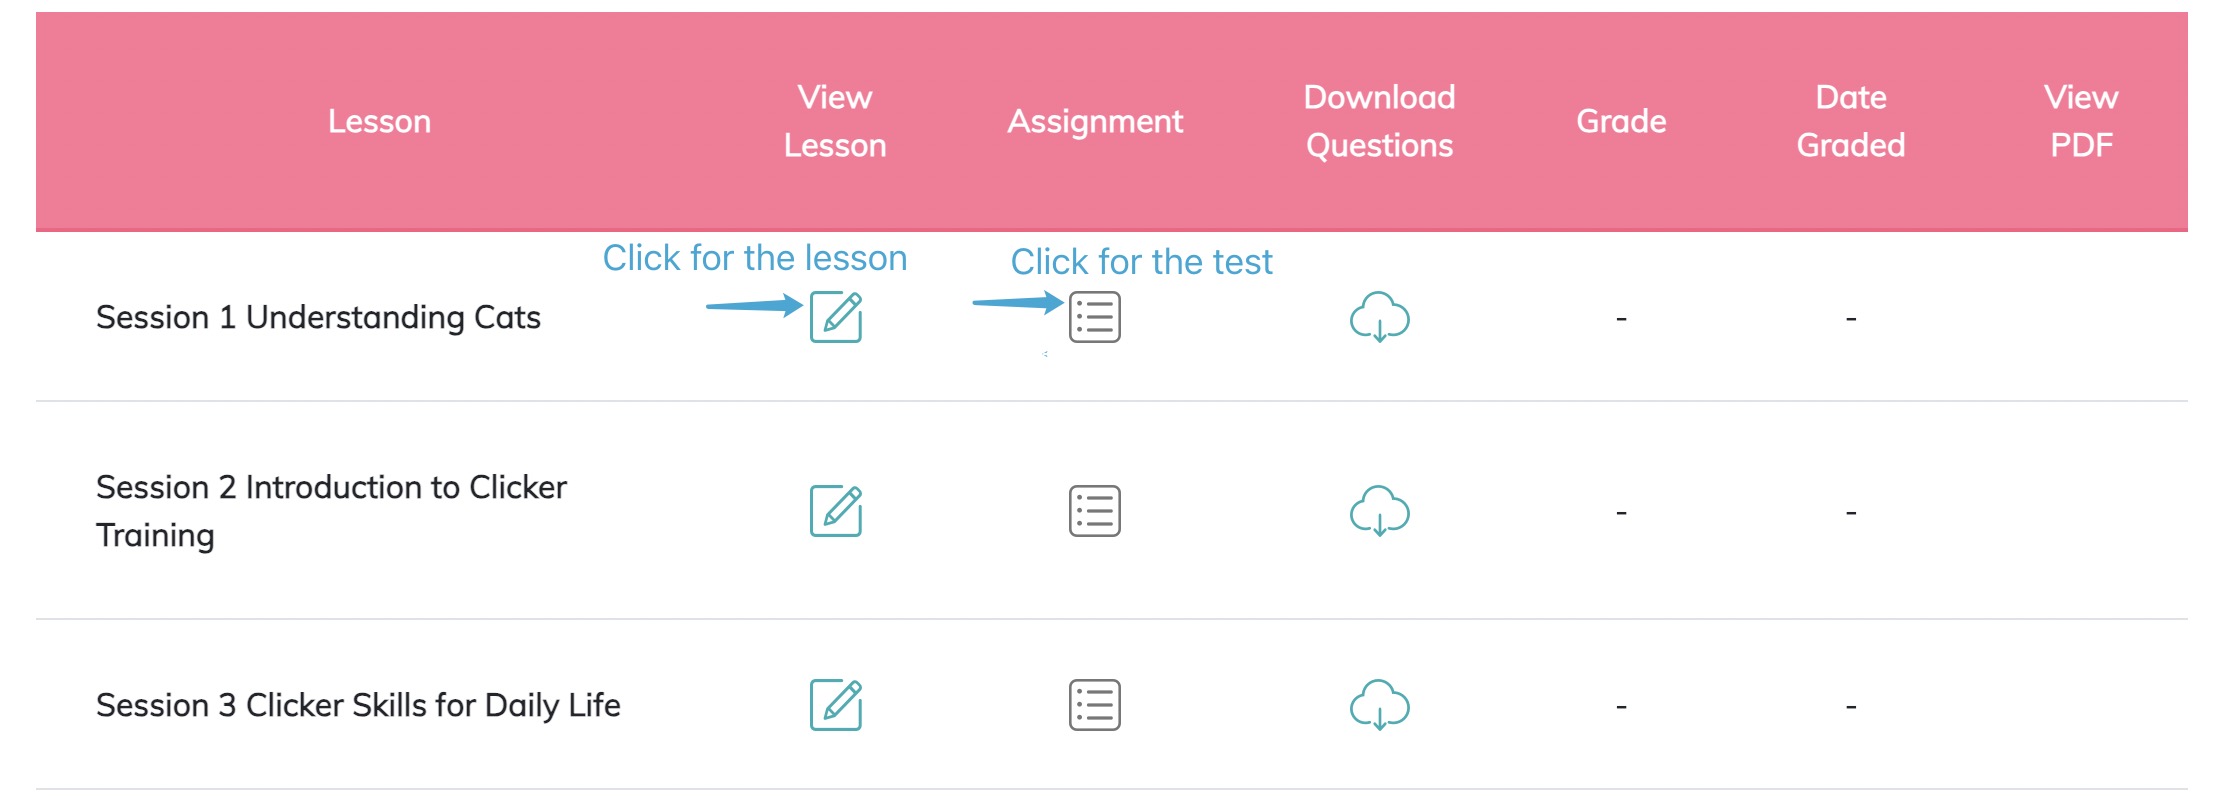2228x806 pixels.
Task: Open the Session 3 lesson pencil icon
Action: tap(836, 705)
